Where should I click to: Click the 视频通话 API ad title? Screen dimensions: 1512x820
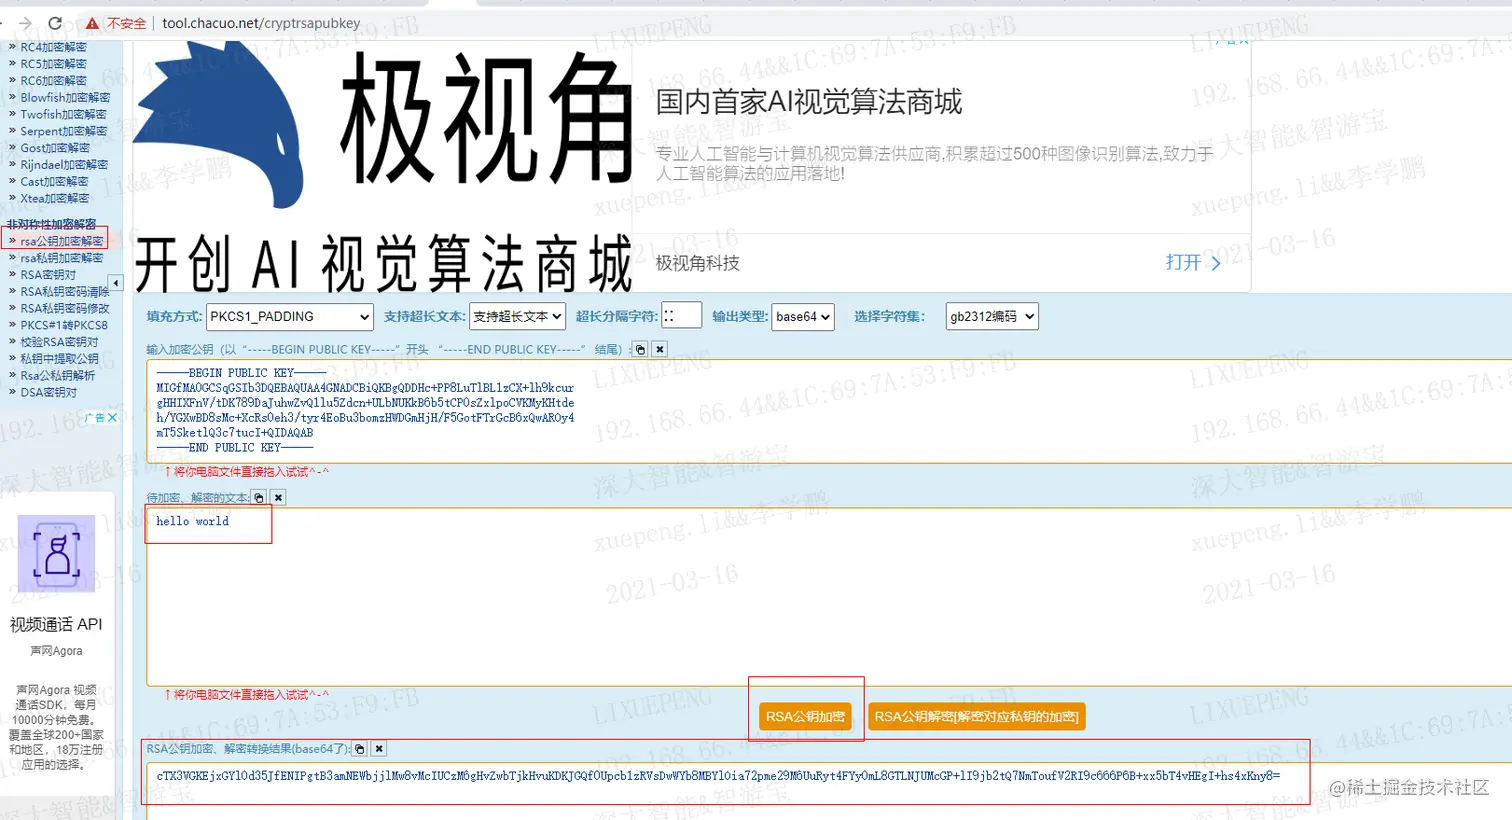point(56,624)
